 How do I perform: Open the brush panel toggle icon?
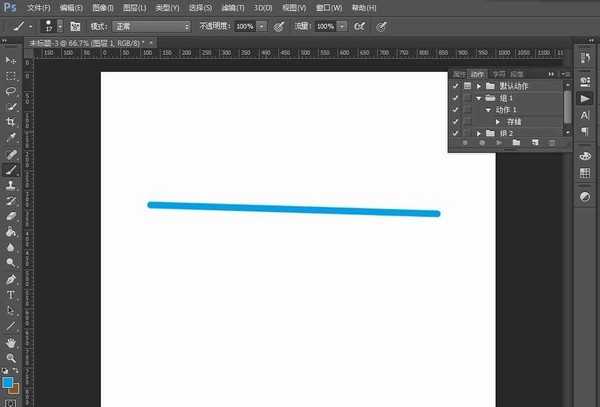75,26
